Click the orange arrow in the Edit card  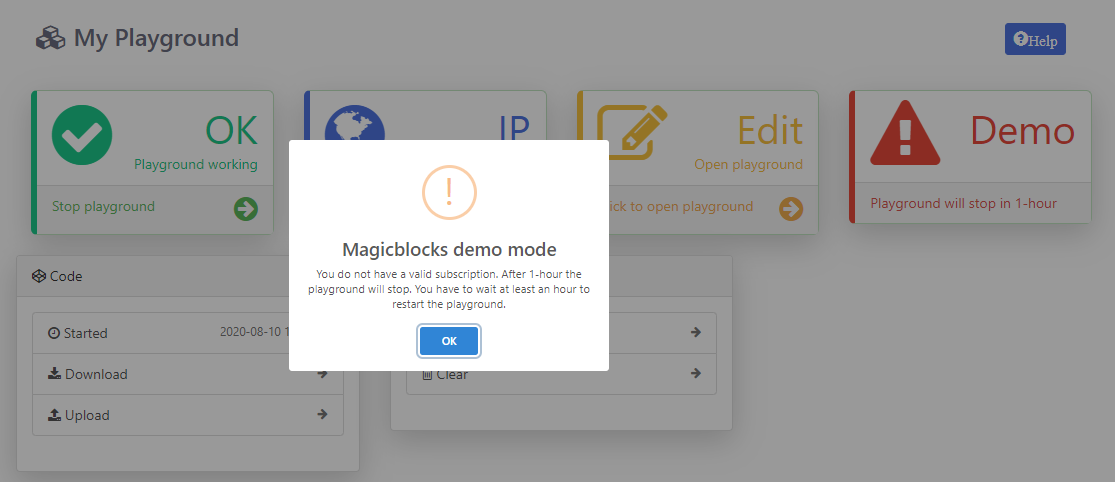[x=791, y=209]
